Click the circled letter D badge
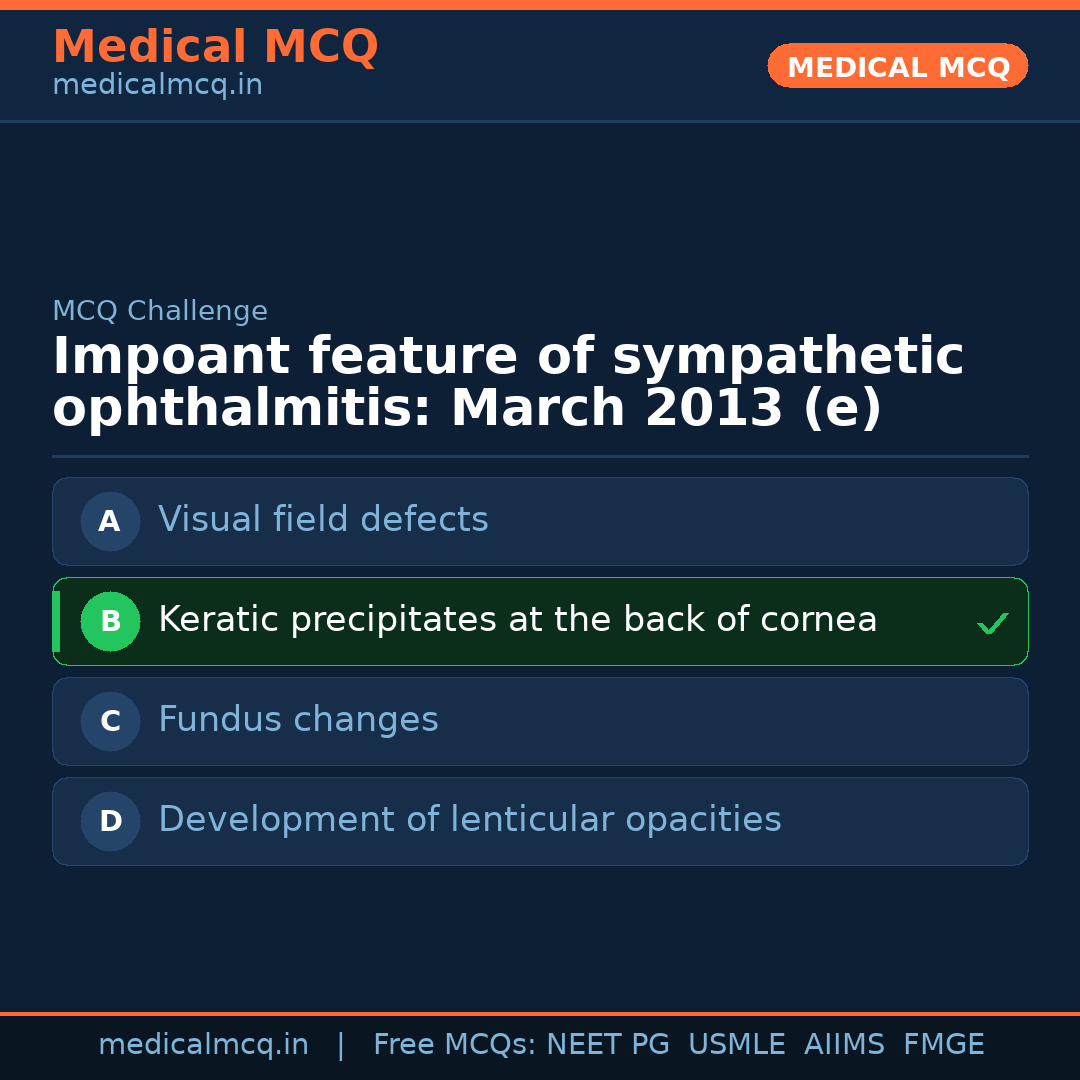The width and height of the screenshot is (1080, 1080). [110, 821]
